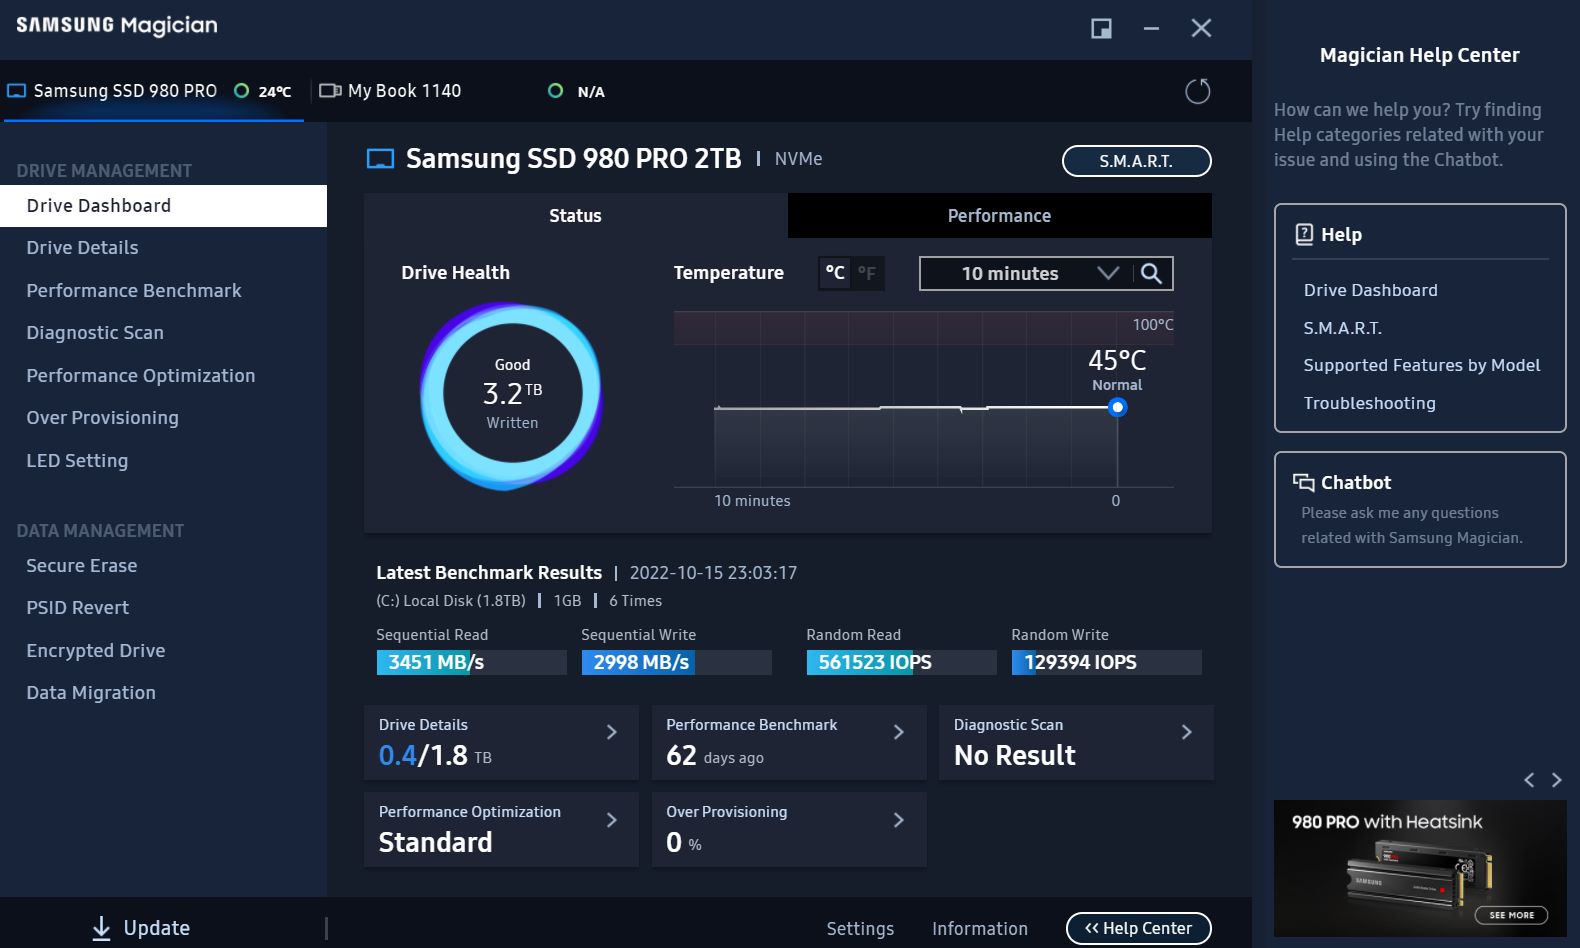
Task: Open Encrypted Drive from the sidebar
Action: [163, 651]
